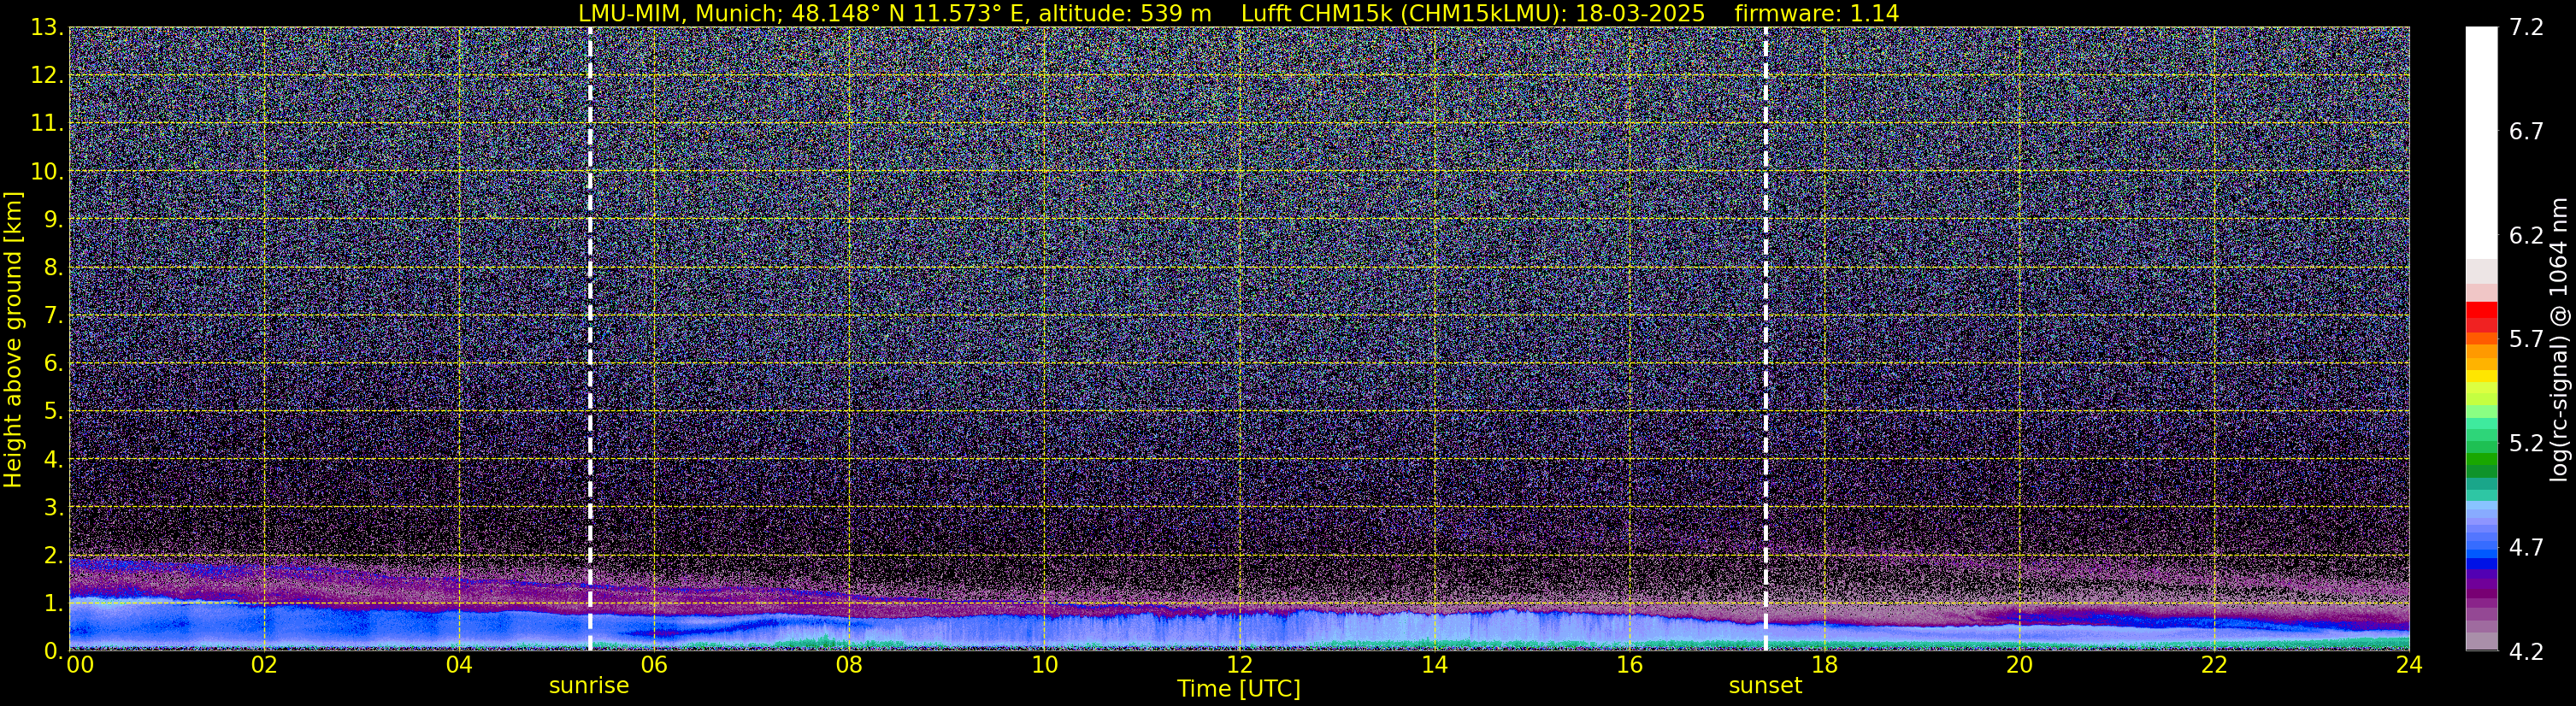Viewport: 2576px width, 706px height.
Task: Select the white dashed sunrise line
Action: coord(590,339)
